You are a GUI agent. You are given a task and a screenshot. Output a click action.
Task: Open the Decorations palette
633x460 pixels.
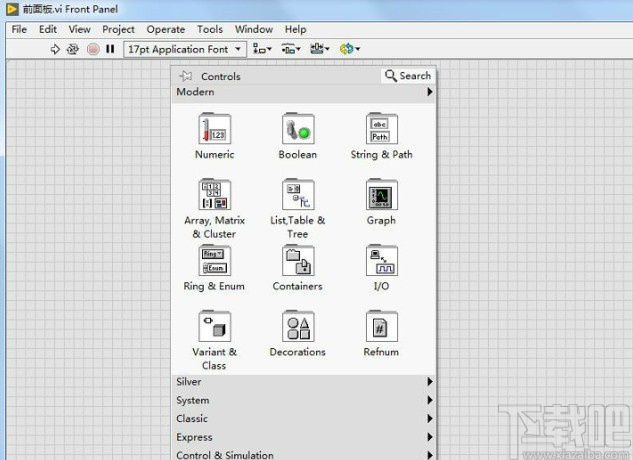click(x=298, y=334)
